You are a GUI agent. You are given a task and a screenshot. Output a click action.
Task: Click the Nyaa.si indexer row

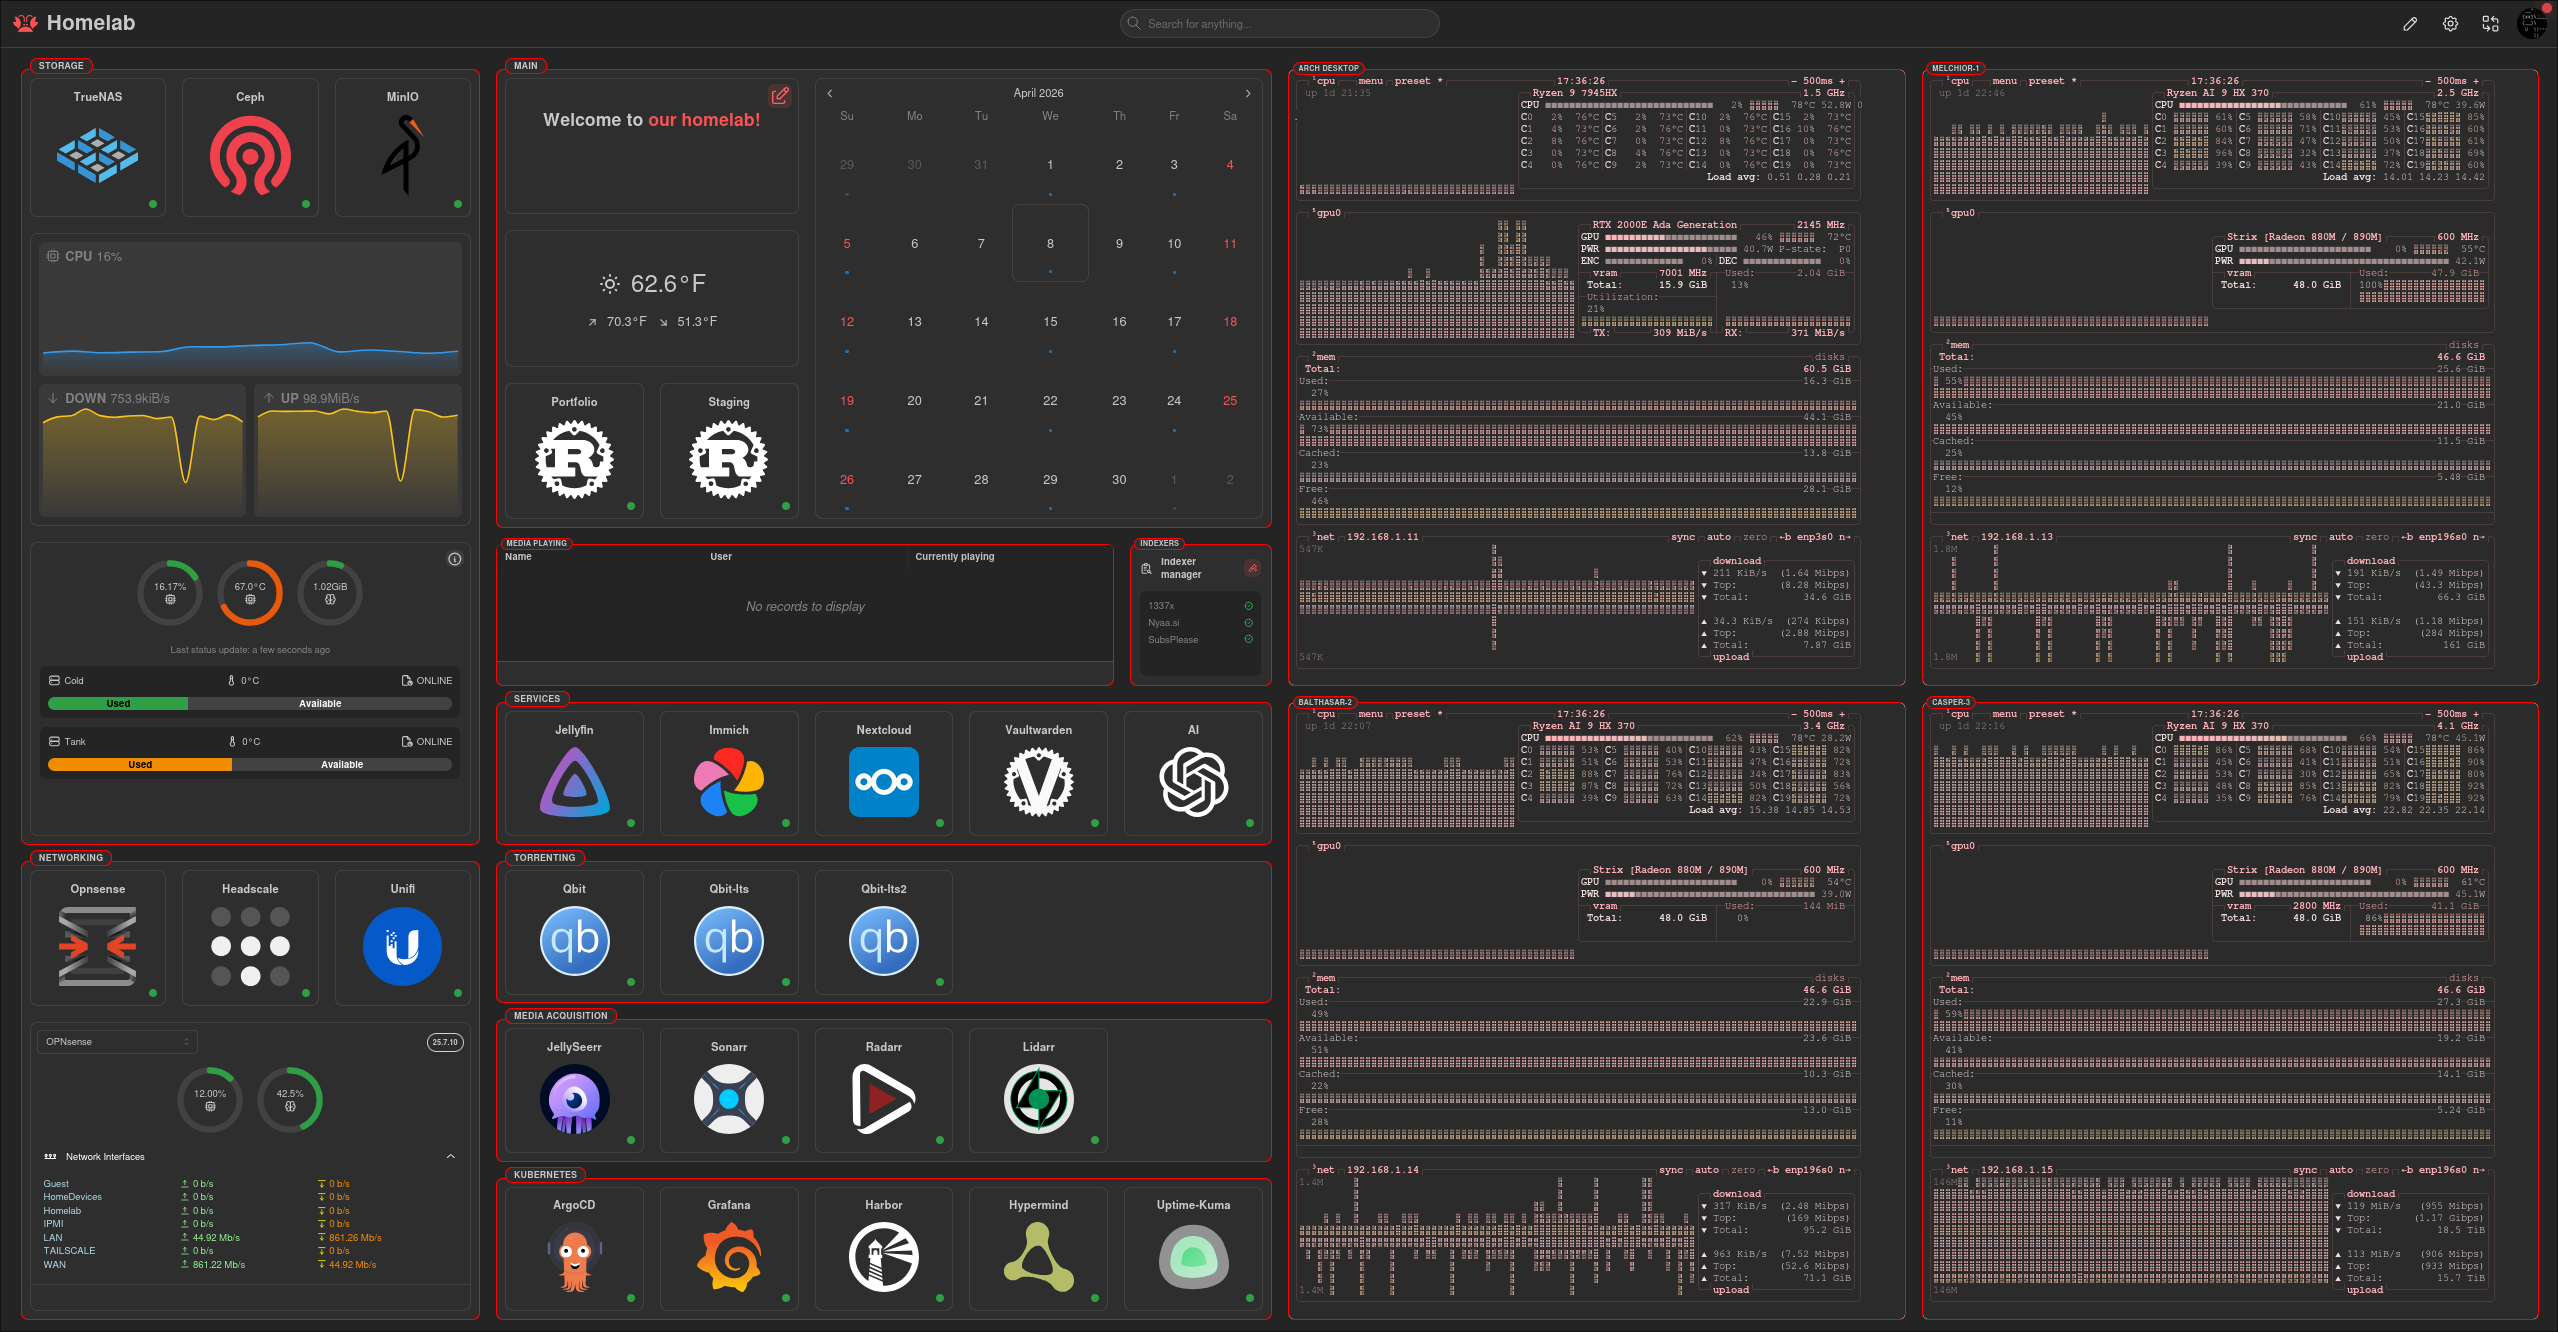click(1200, 623)
